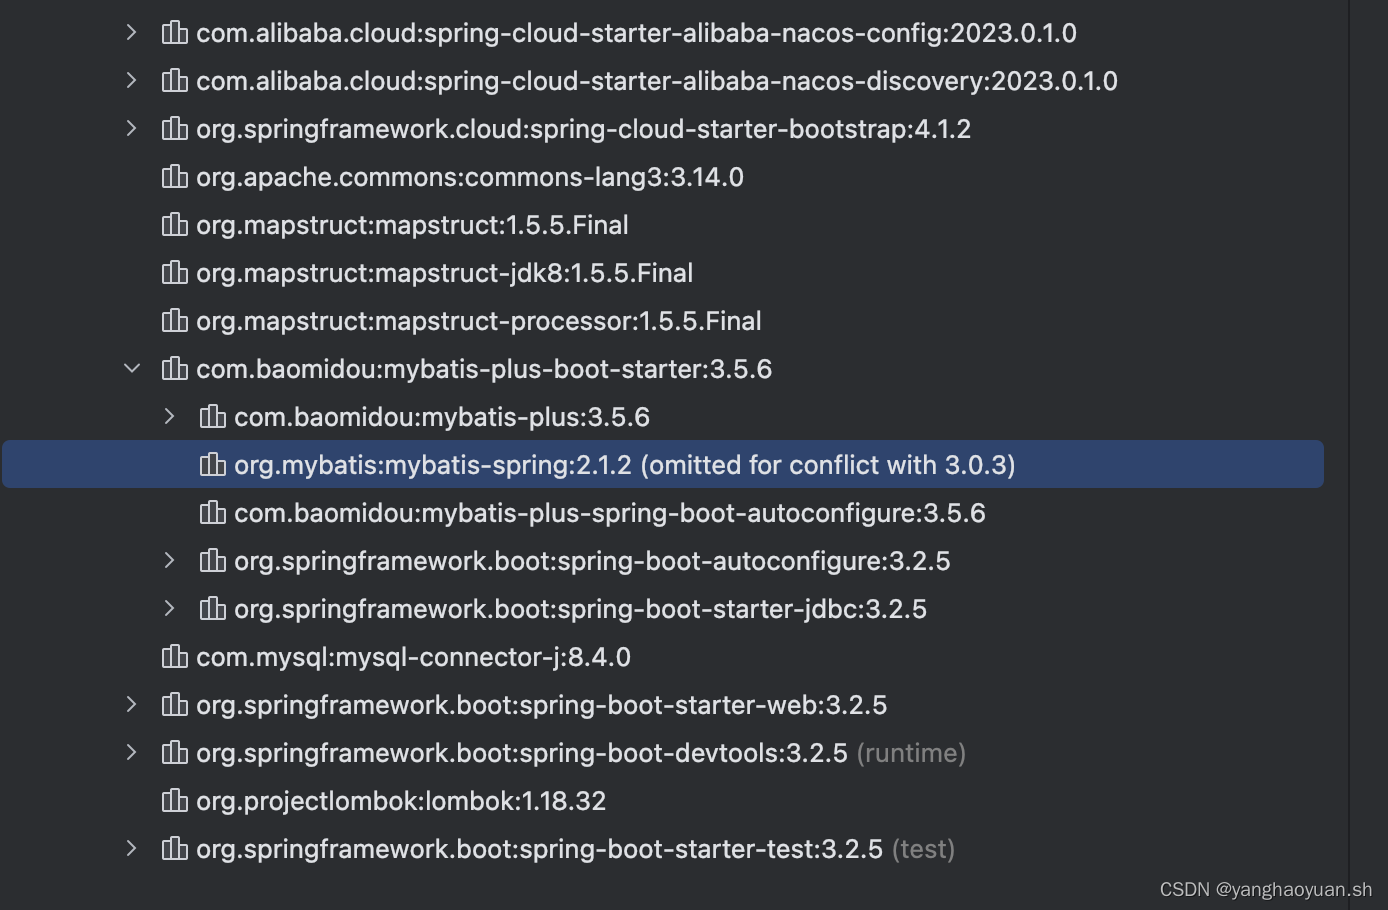Click the (runtime) scope label
Screen dimensions: 1388x910
(911, 753)
